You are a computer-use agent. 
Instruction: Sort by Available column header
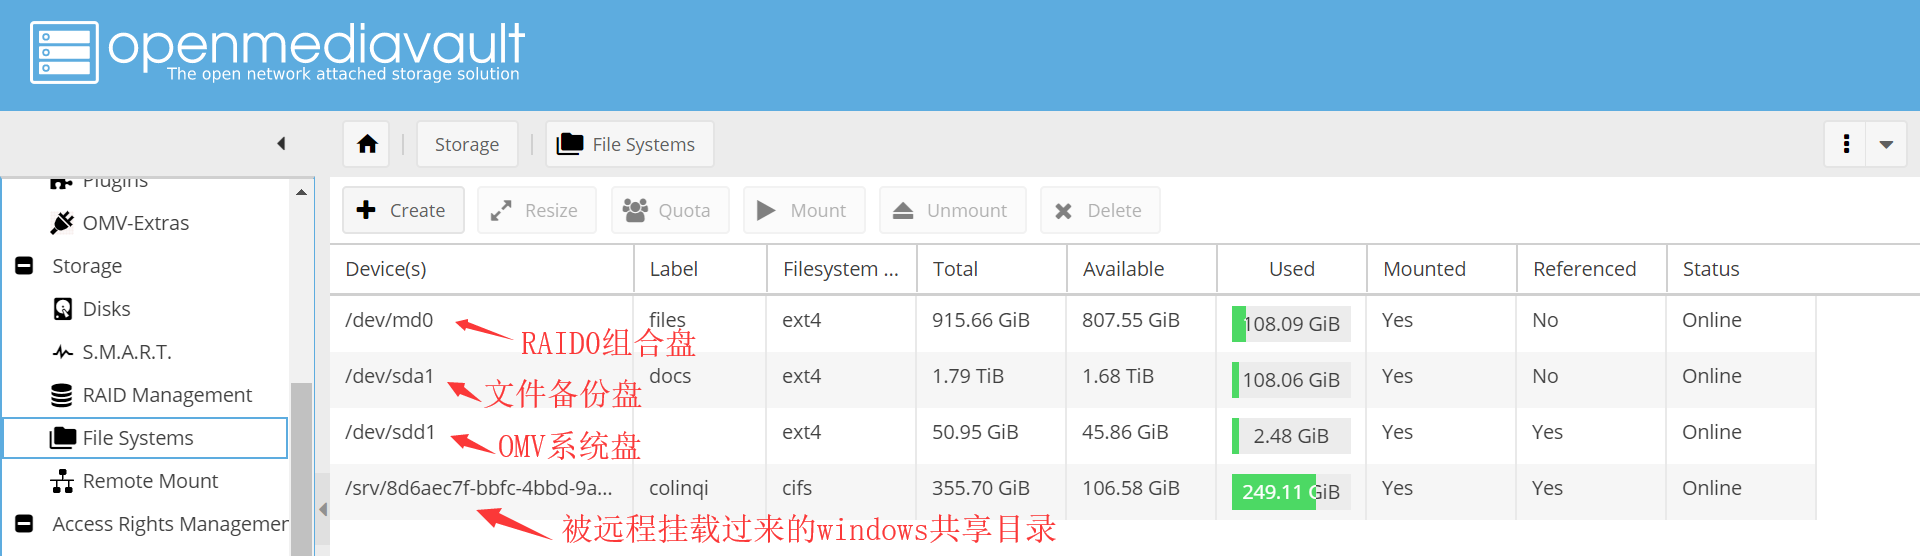pyautogui.click(x=1142, y=269)
